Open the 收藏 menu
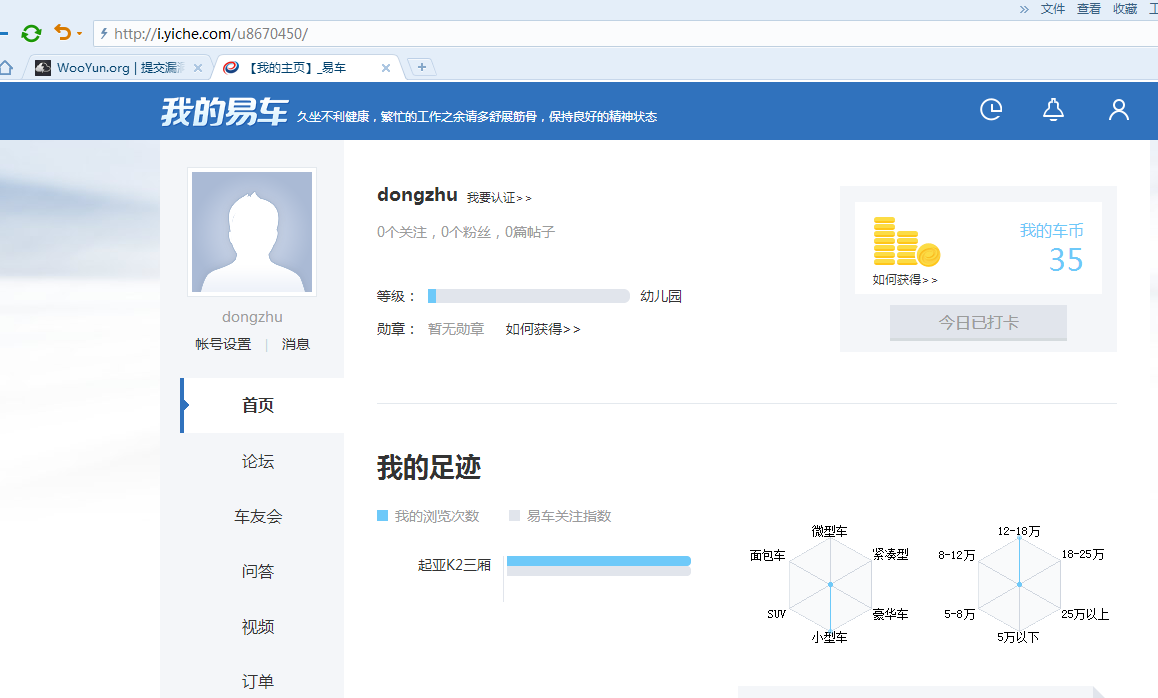This screenshot has width=1158, height=698. click(1125, 9)
